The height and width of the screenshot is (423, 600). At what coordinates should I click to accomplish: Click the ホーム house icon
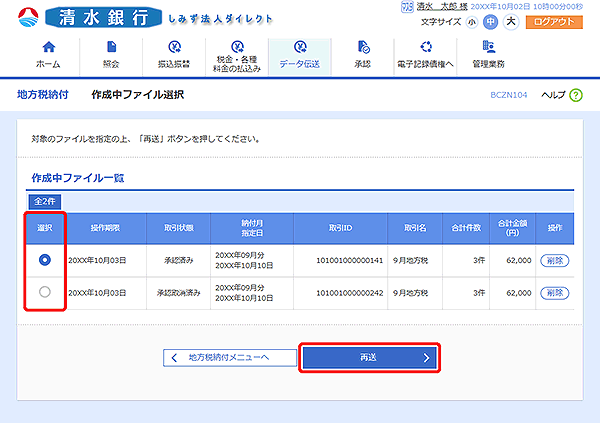(47, 47)
